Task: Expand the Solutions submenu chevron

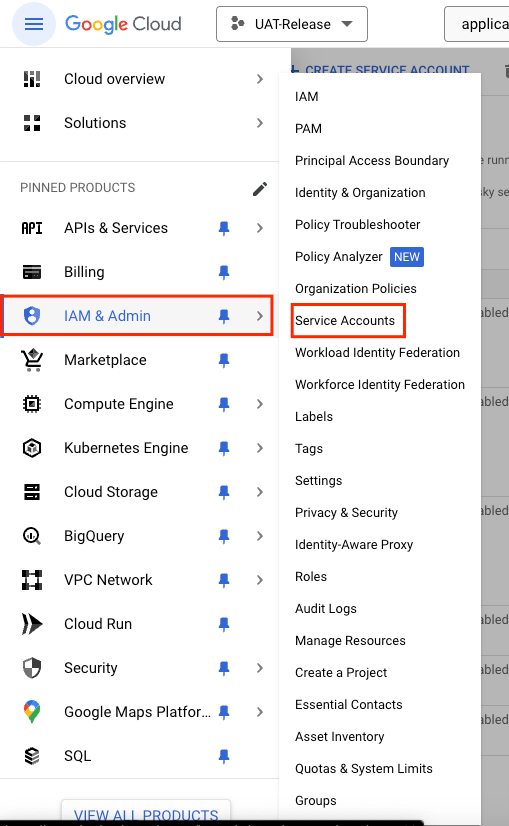Action: pos(260,123)
